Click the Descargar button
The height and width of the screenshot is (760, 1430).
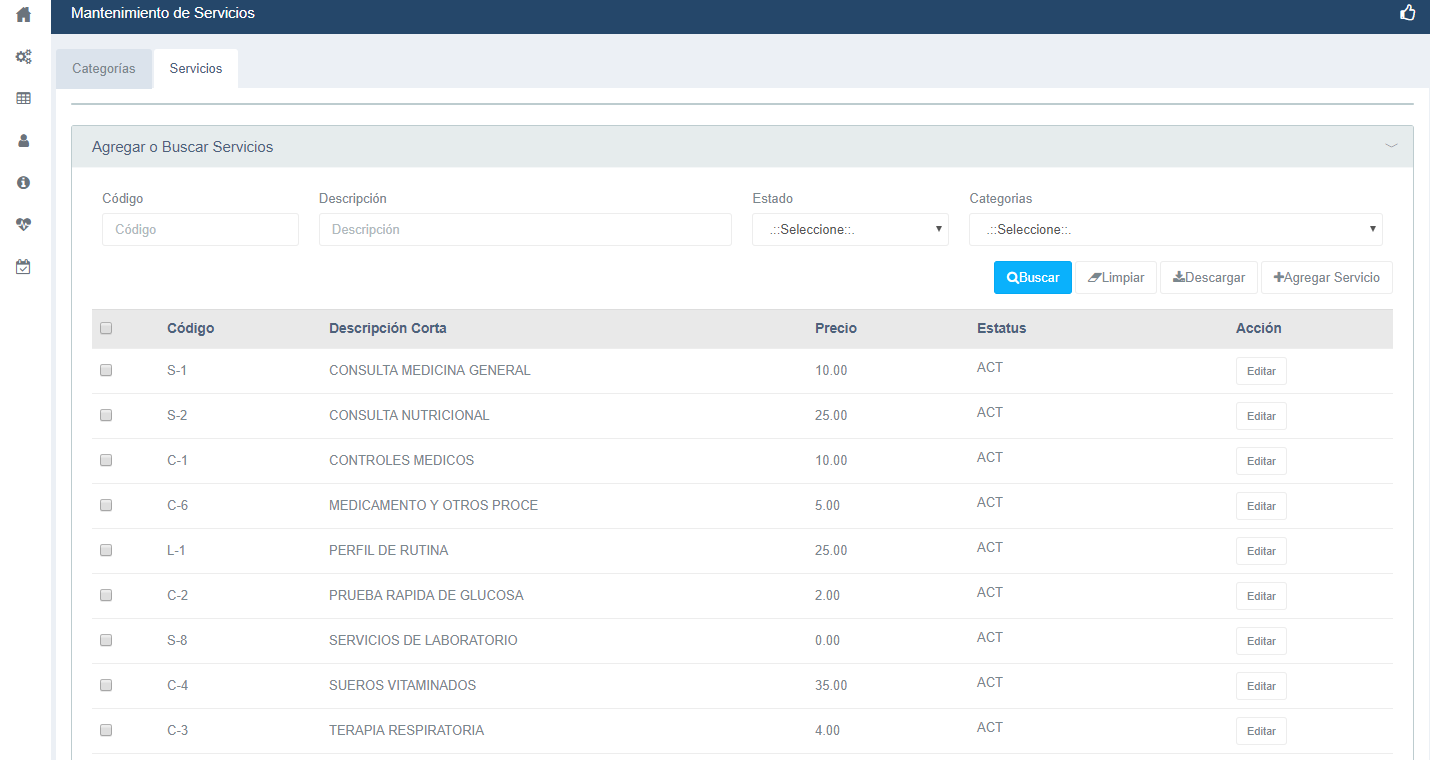[x=1209, y=278]
